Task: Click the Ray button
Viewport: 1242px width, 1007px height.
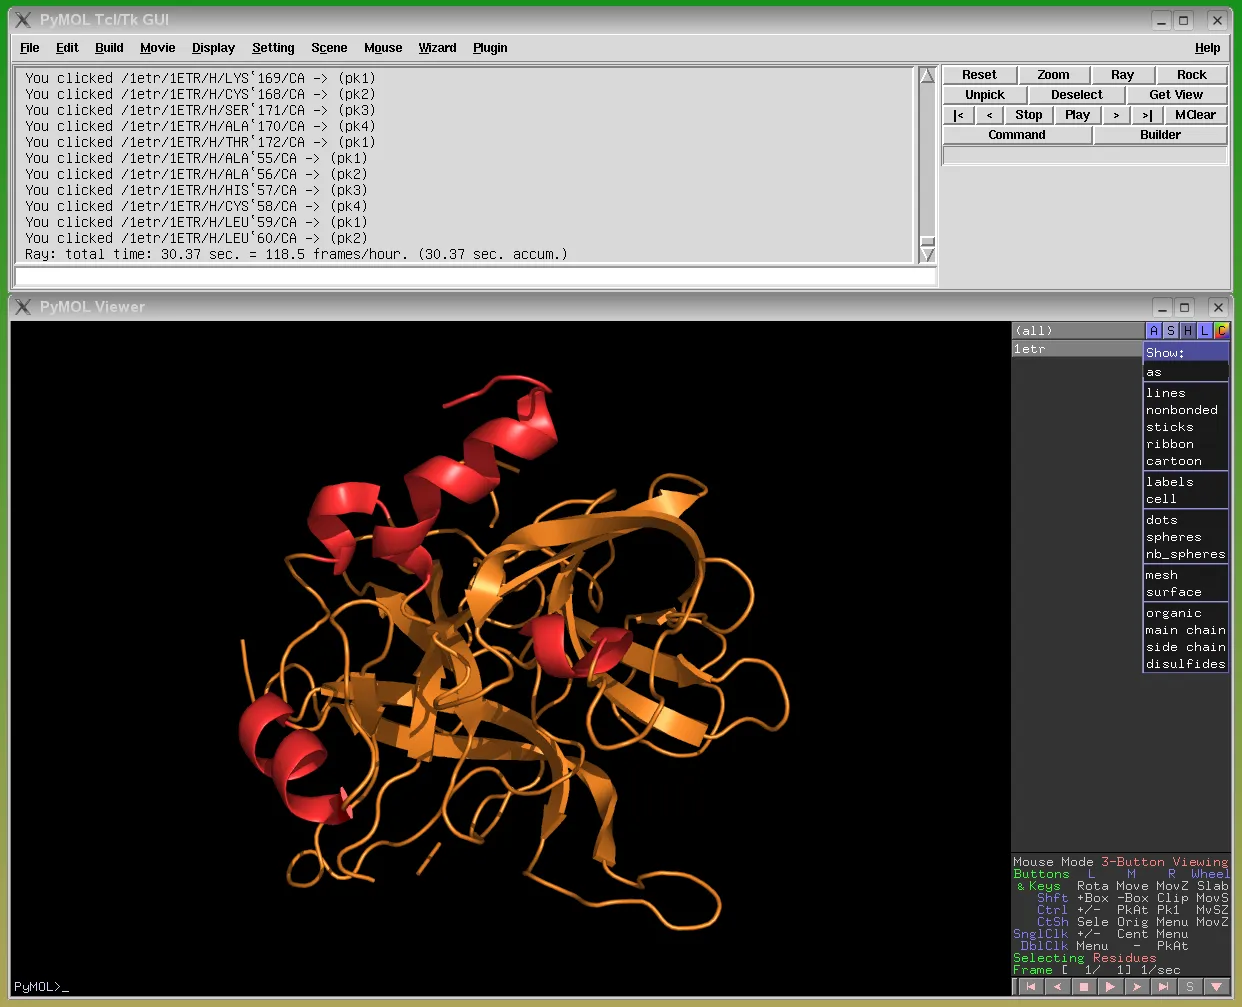Action: pos(1122,75)
